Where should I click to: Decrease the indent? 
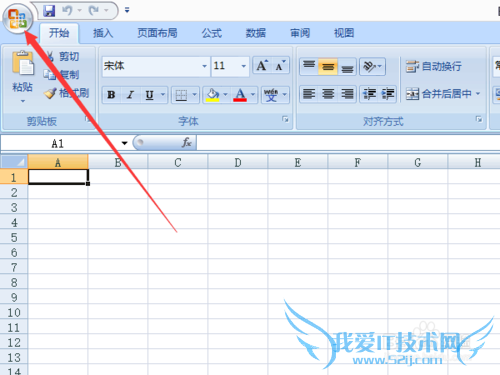tap(369, 94)
